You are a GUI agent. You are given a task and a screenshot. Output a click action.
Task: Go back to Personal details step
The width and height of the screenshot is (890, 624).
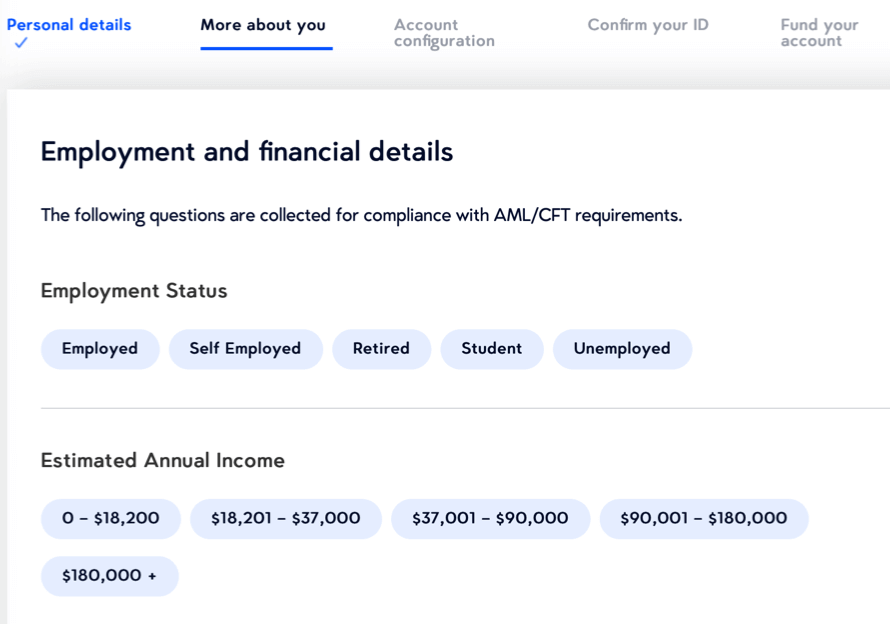69,25
